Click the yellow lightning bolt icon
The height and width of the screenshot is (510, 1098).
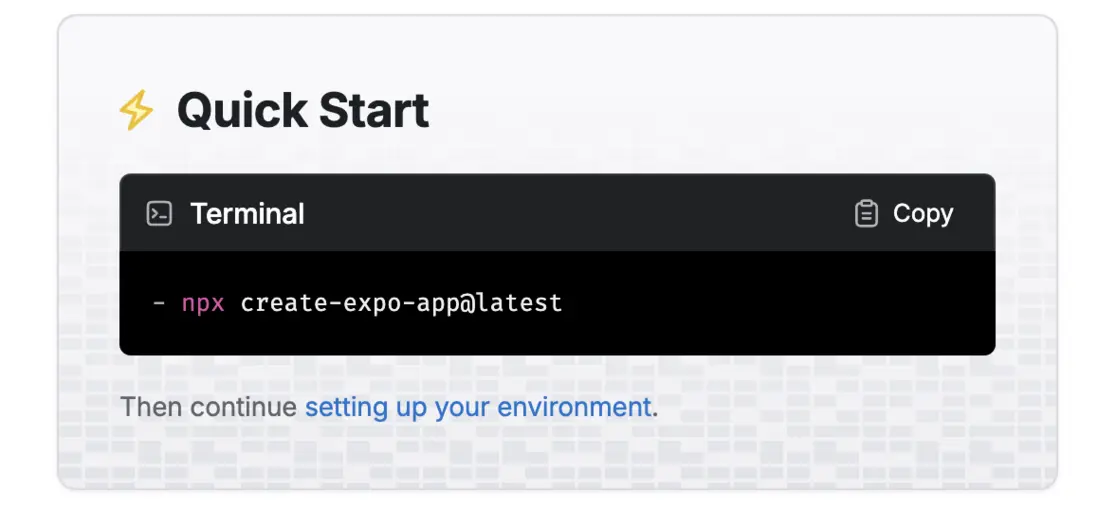pos(136,111)
